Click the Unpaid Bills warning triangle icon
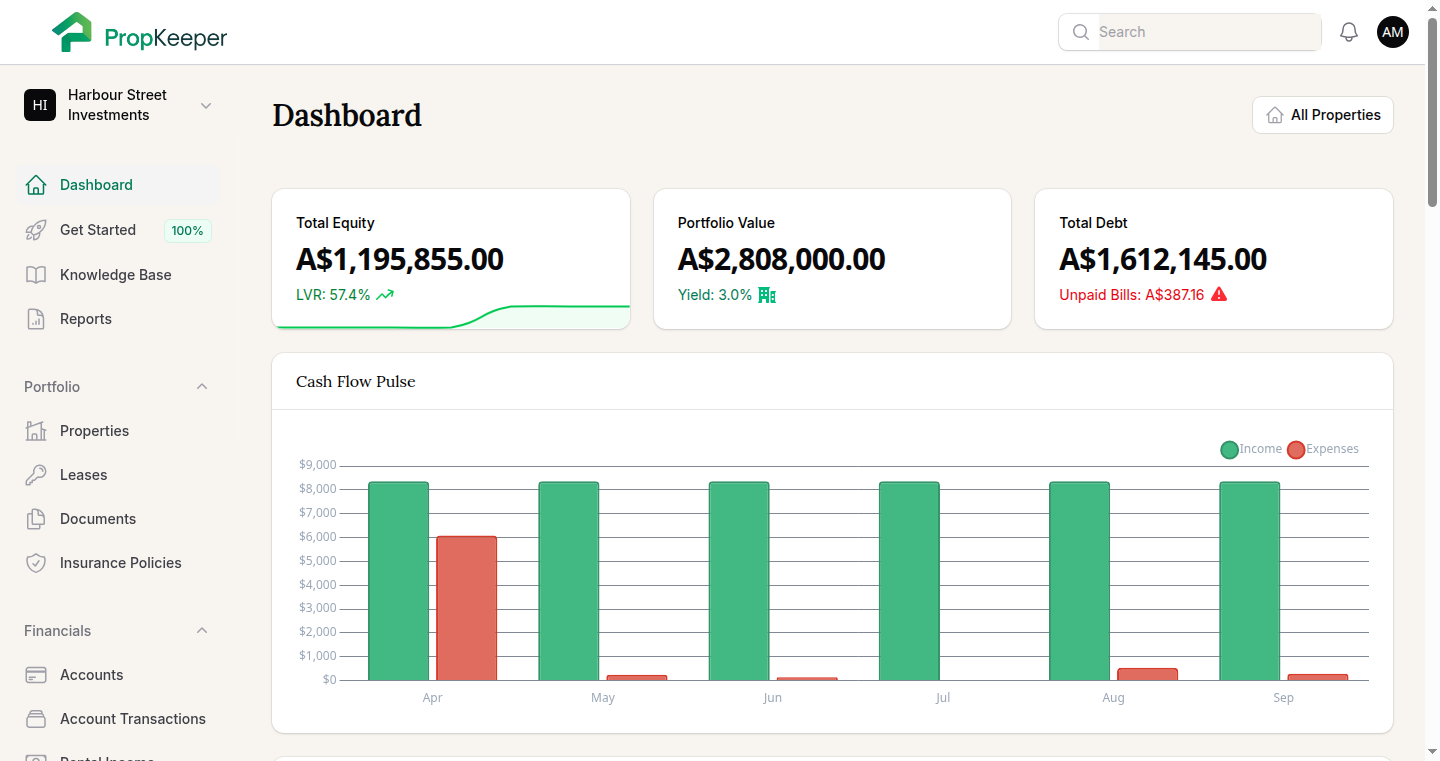This screenshot has height=761, width=1440. 1219,295
